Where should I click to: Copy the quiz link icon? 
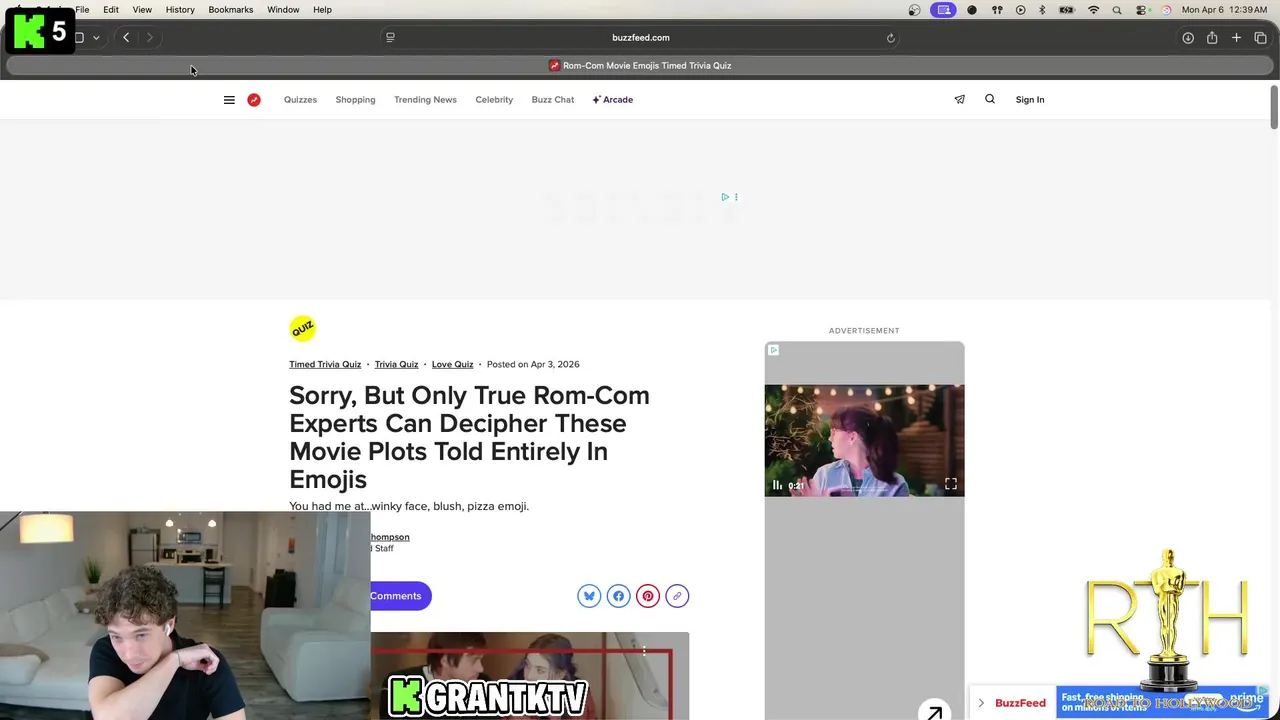677,596
